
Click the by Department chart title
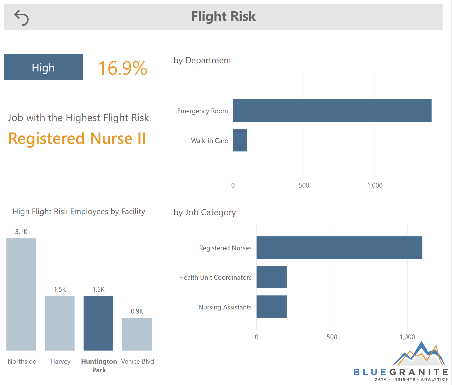202,60
